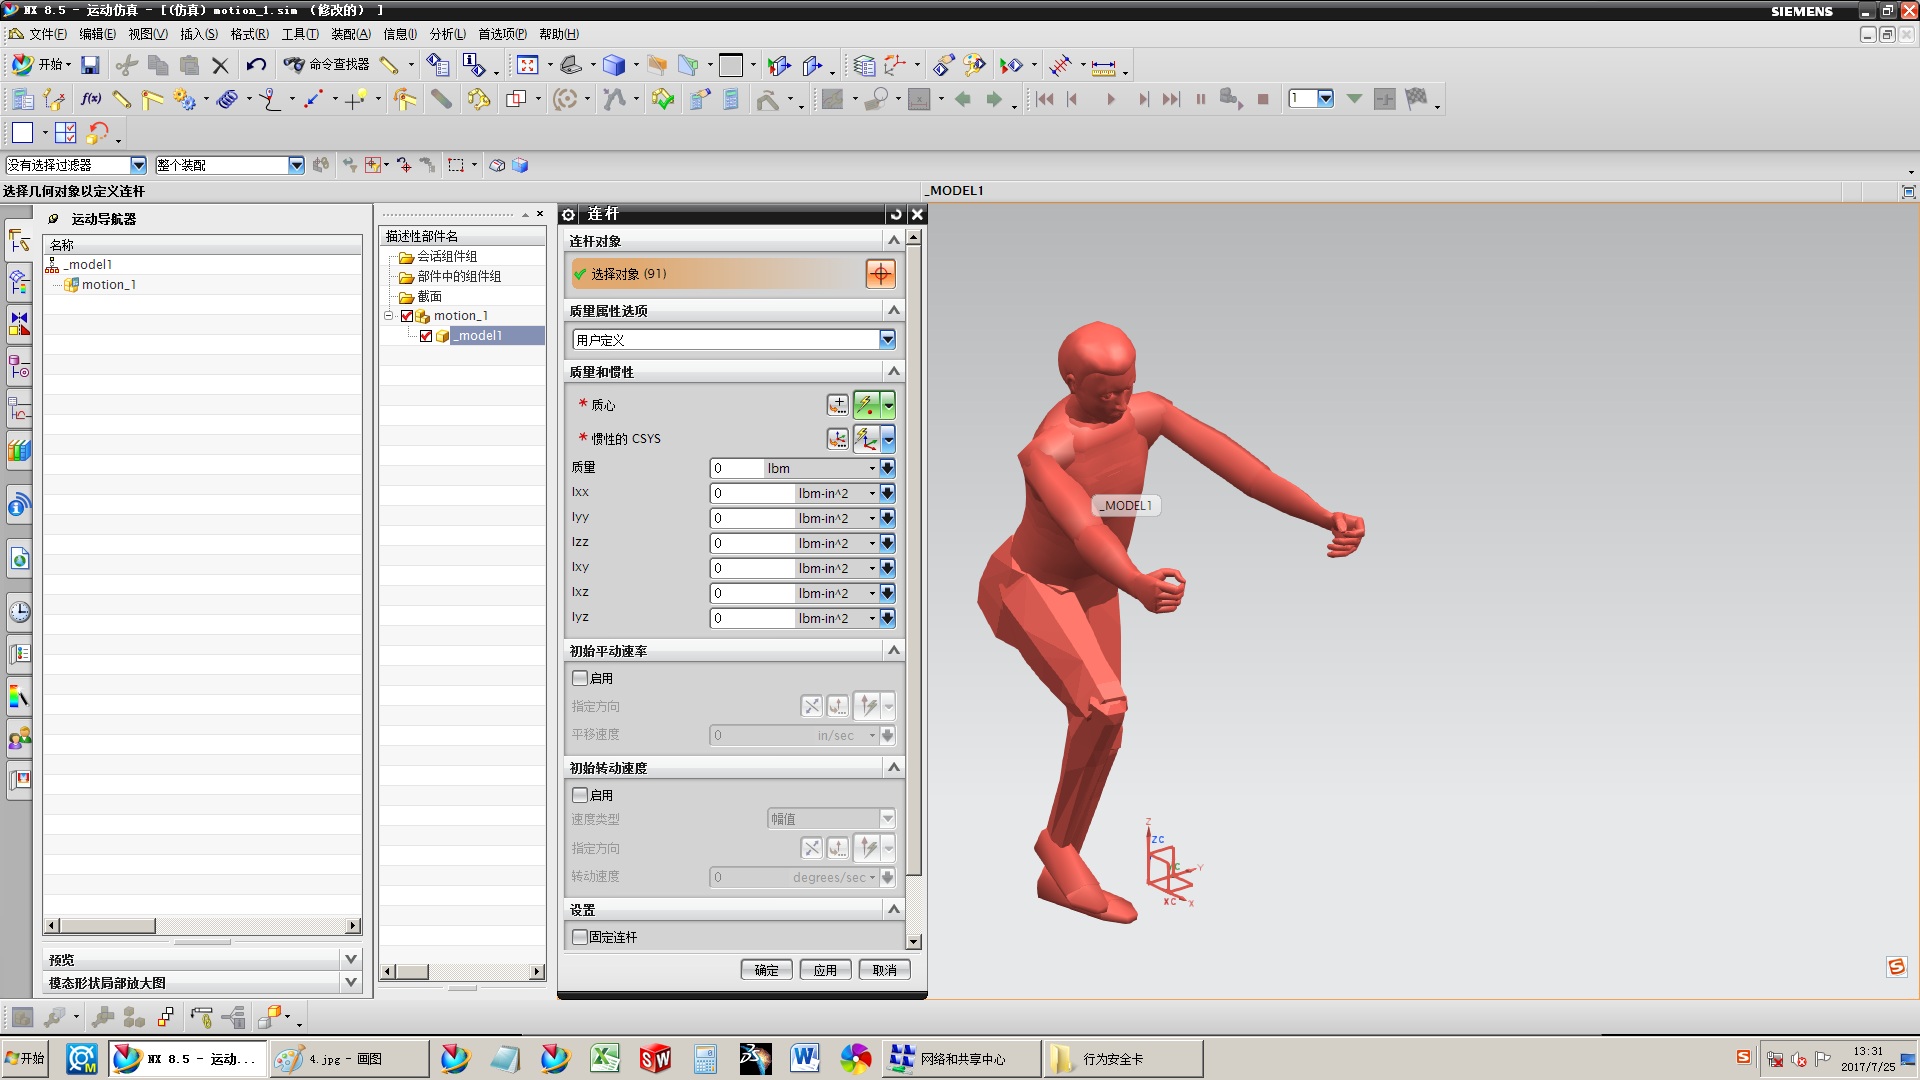Open the Insert (插入) menu
1920x1080 pixels.
point(198,34)
